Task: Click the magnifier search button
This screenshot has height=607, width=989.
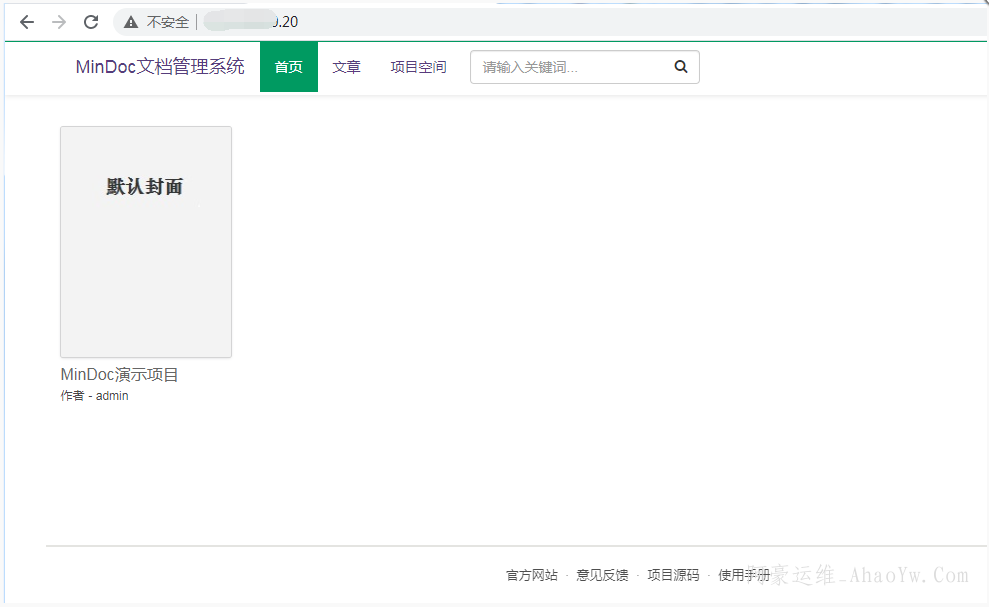Action: (x=681, y=67)
